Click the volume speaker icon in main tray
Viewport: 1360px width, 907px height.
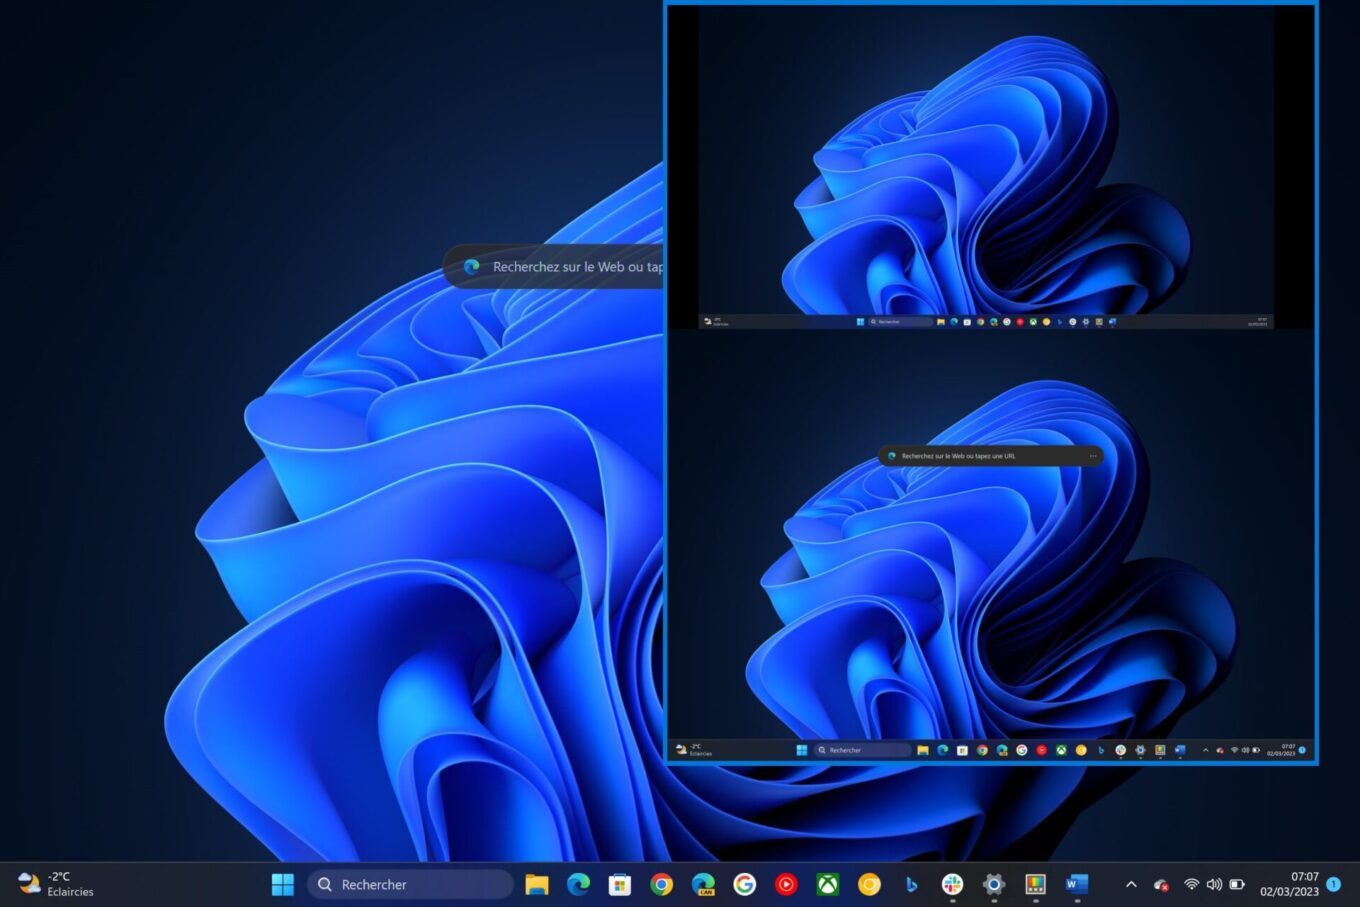[1214, 884]
